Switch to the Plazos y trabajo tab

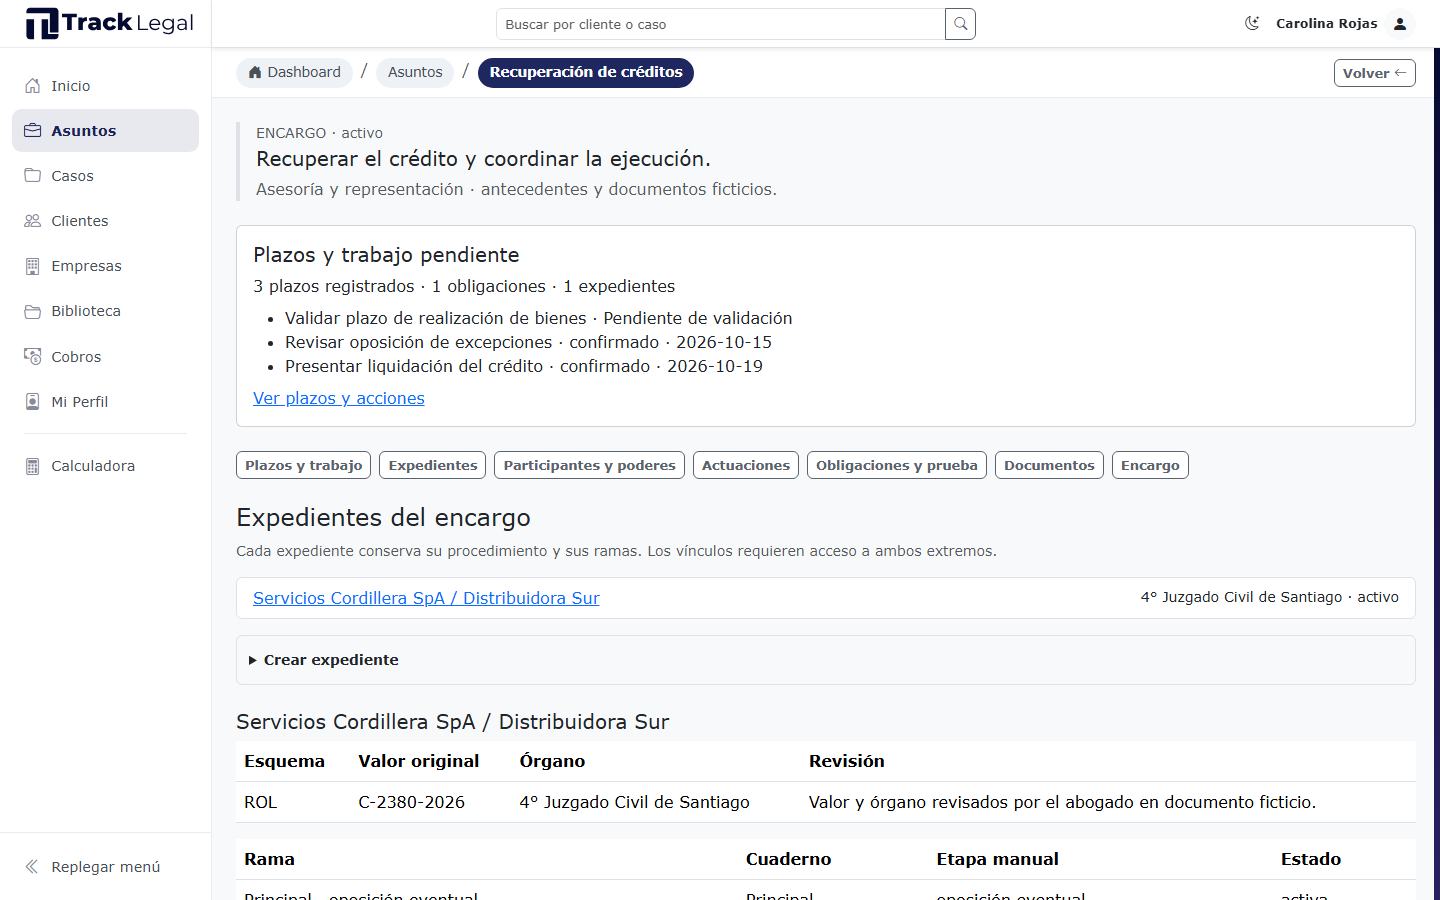point(304,465)
